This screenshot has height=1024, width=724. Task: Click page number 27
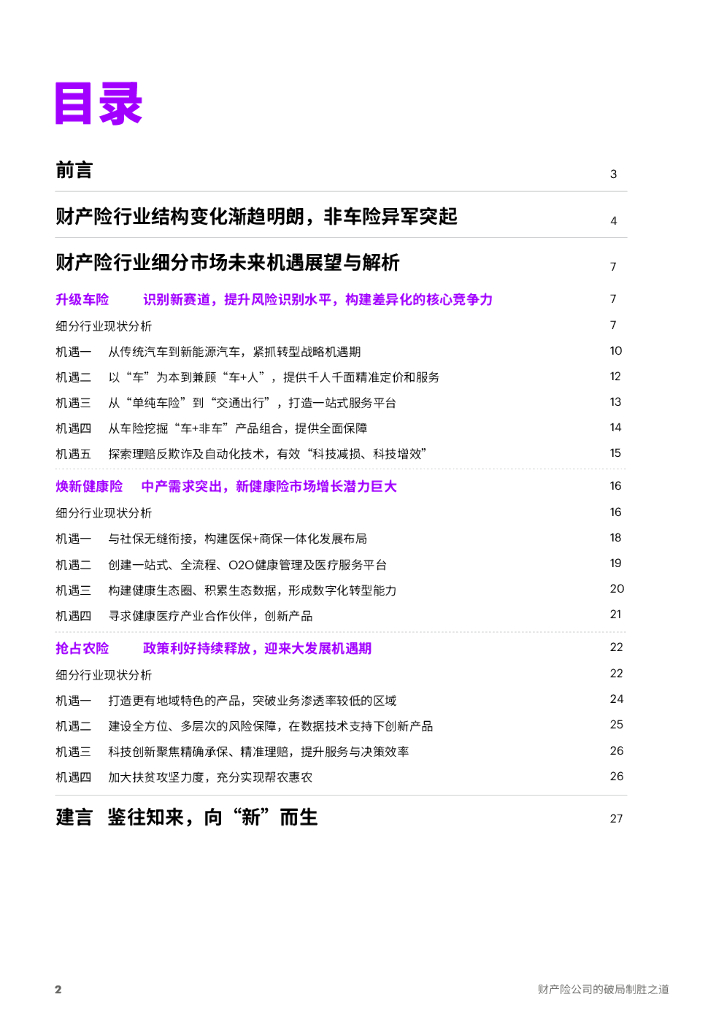point(616,818)
